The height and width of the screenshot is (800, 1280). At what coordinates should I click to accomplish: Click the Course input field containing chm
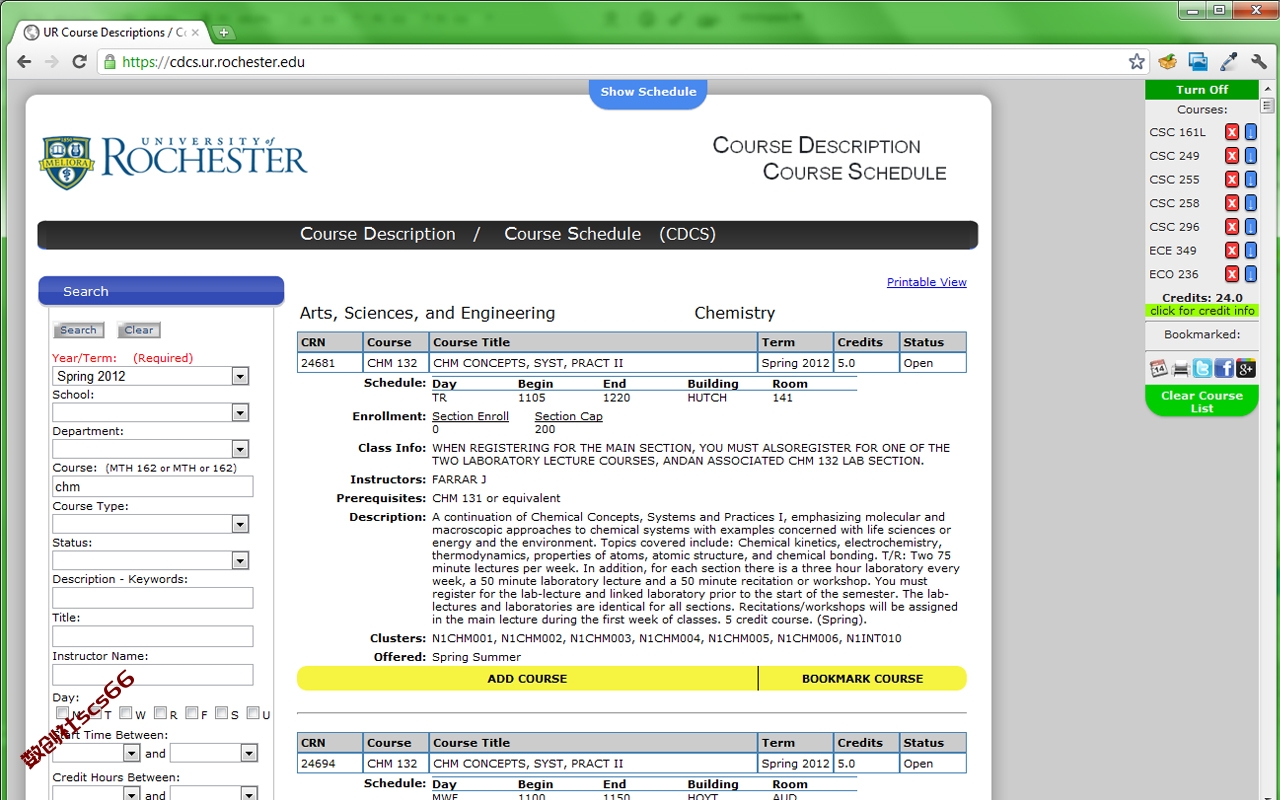pos(153,486)
